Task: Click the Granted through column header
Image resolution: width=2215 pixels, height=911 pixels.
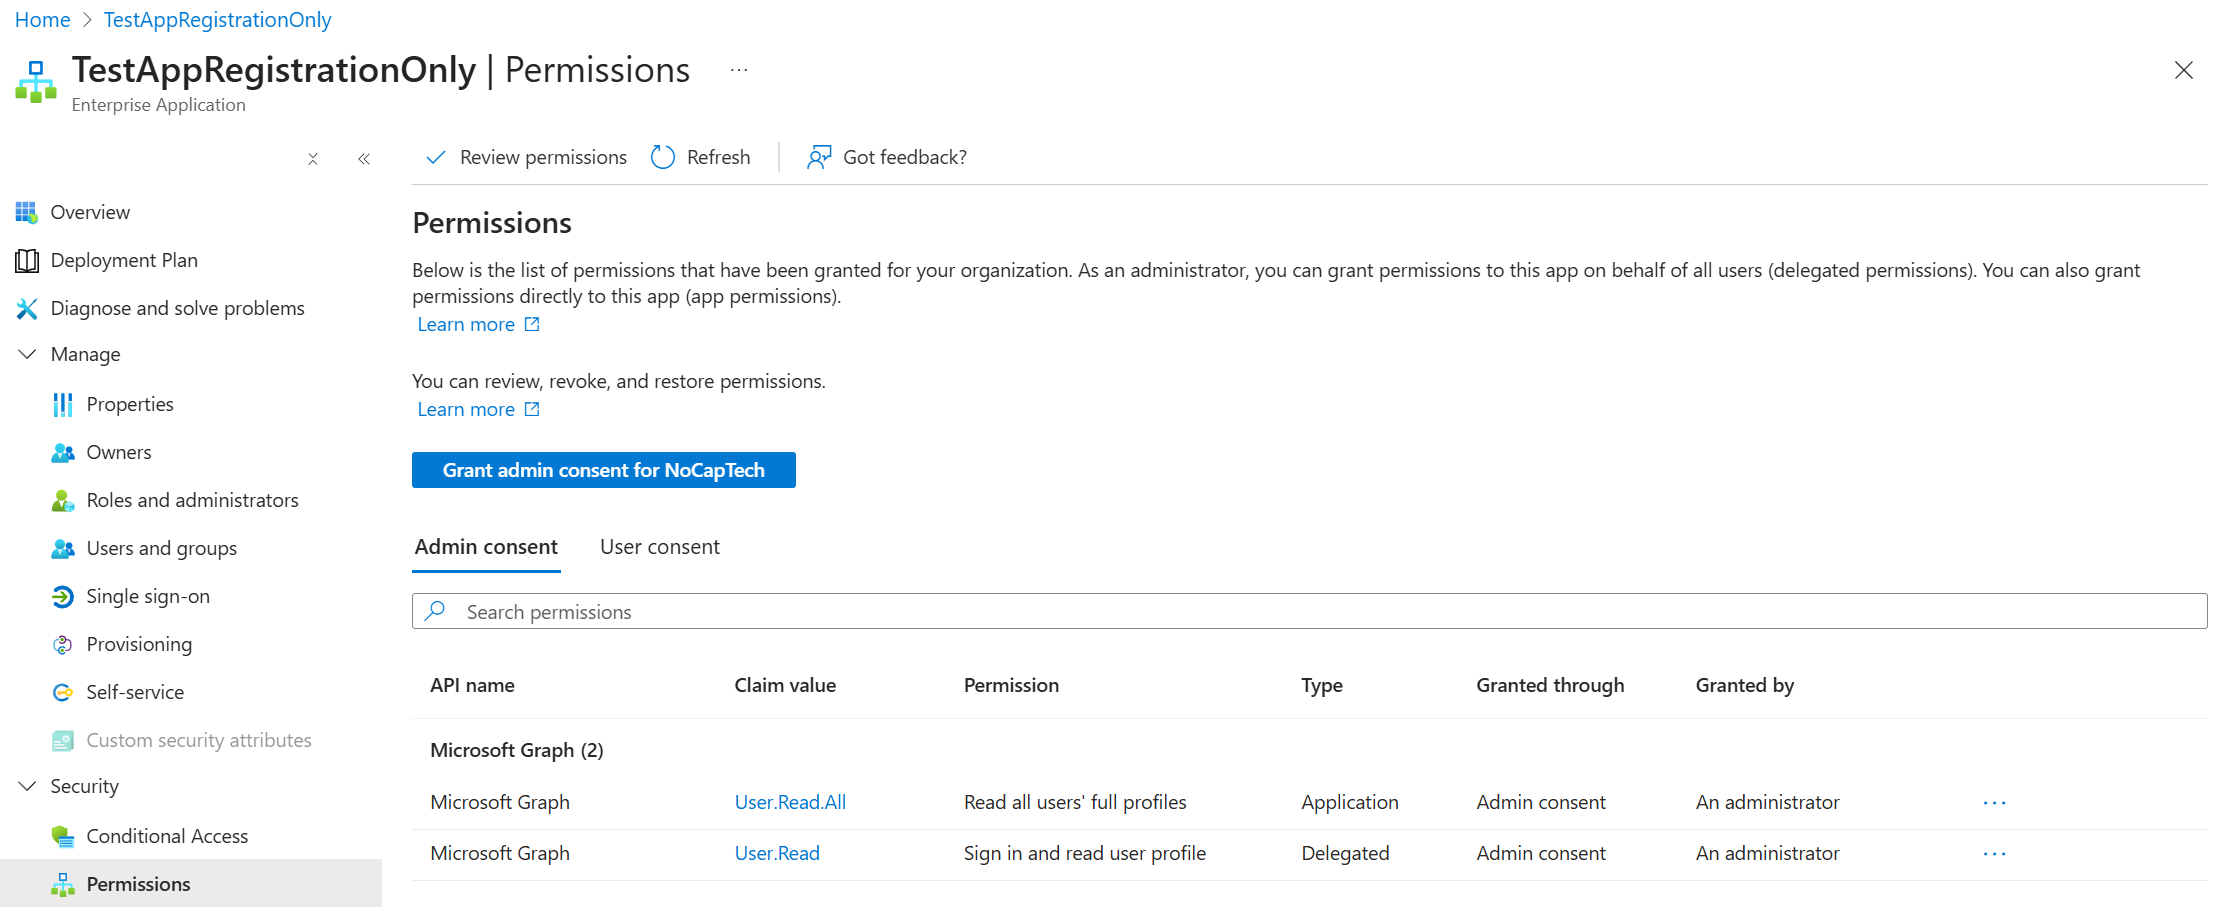Action: pyautogui.click(x=1550, y=685)
